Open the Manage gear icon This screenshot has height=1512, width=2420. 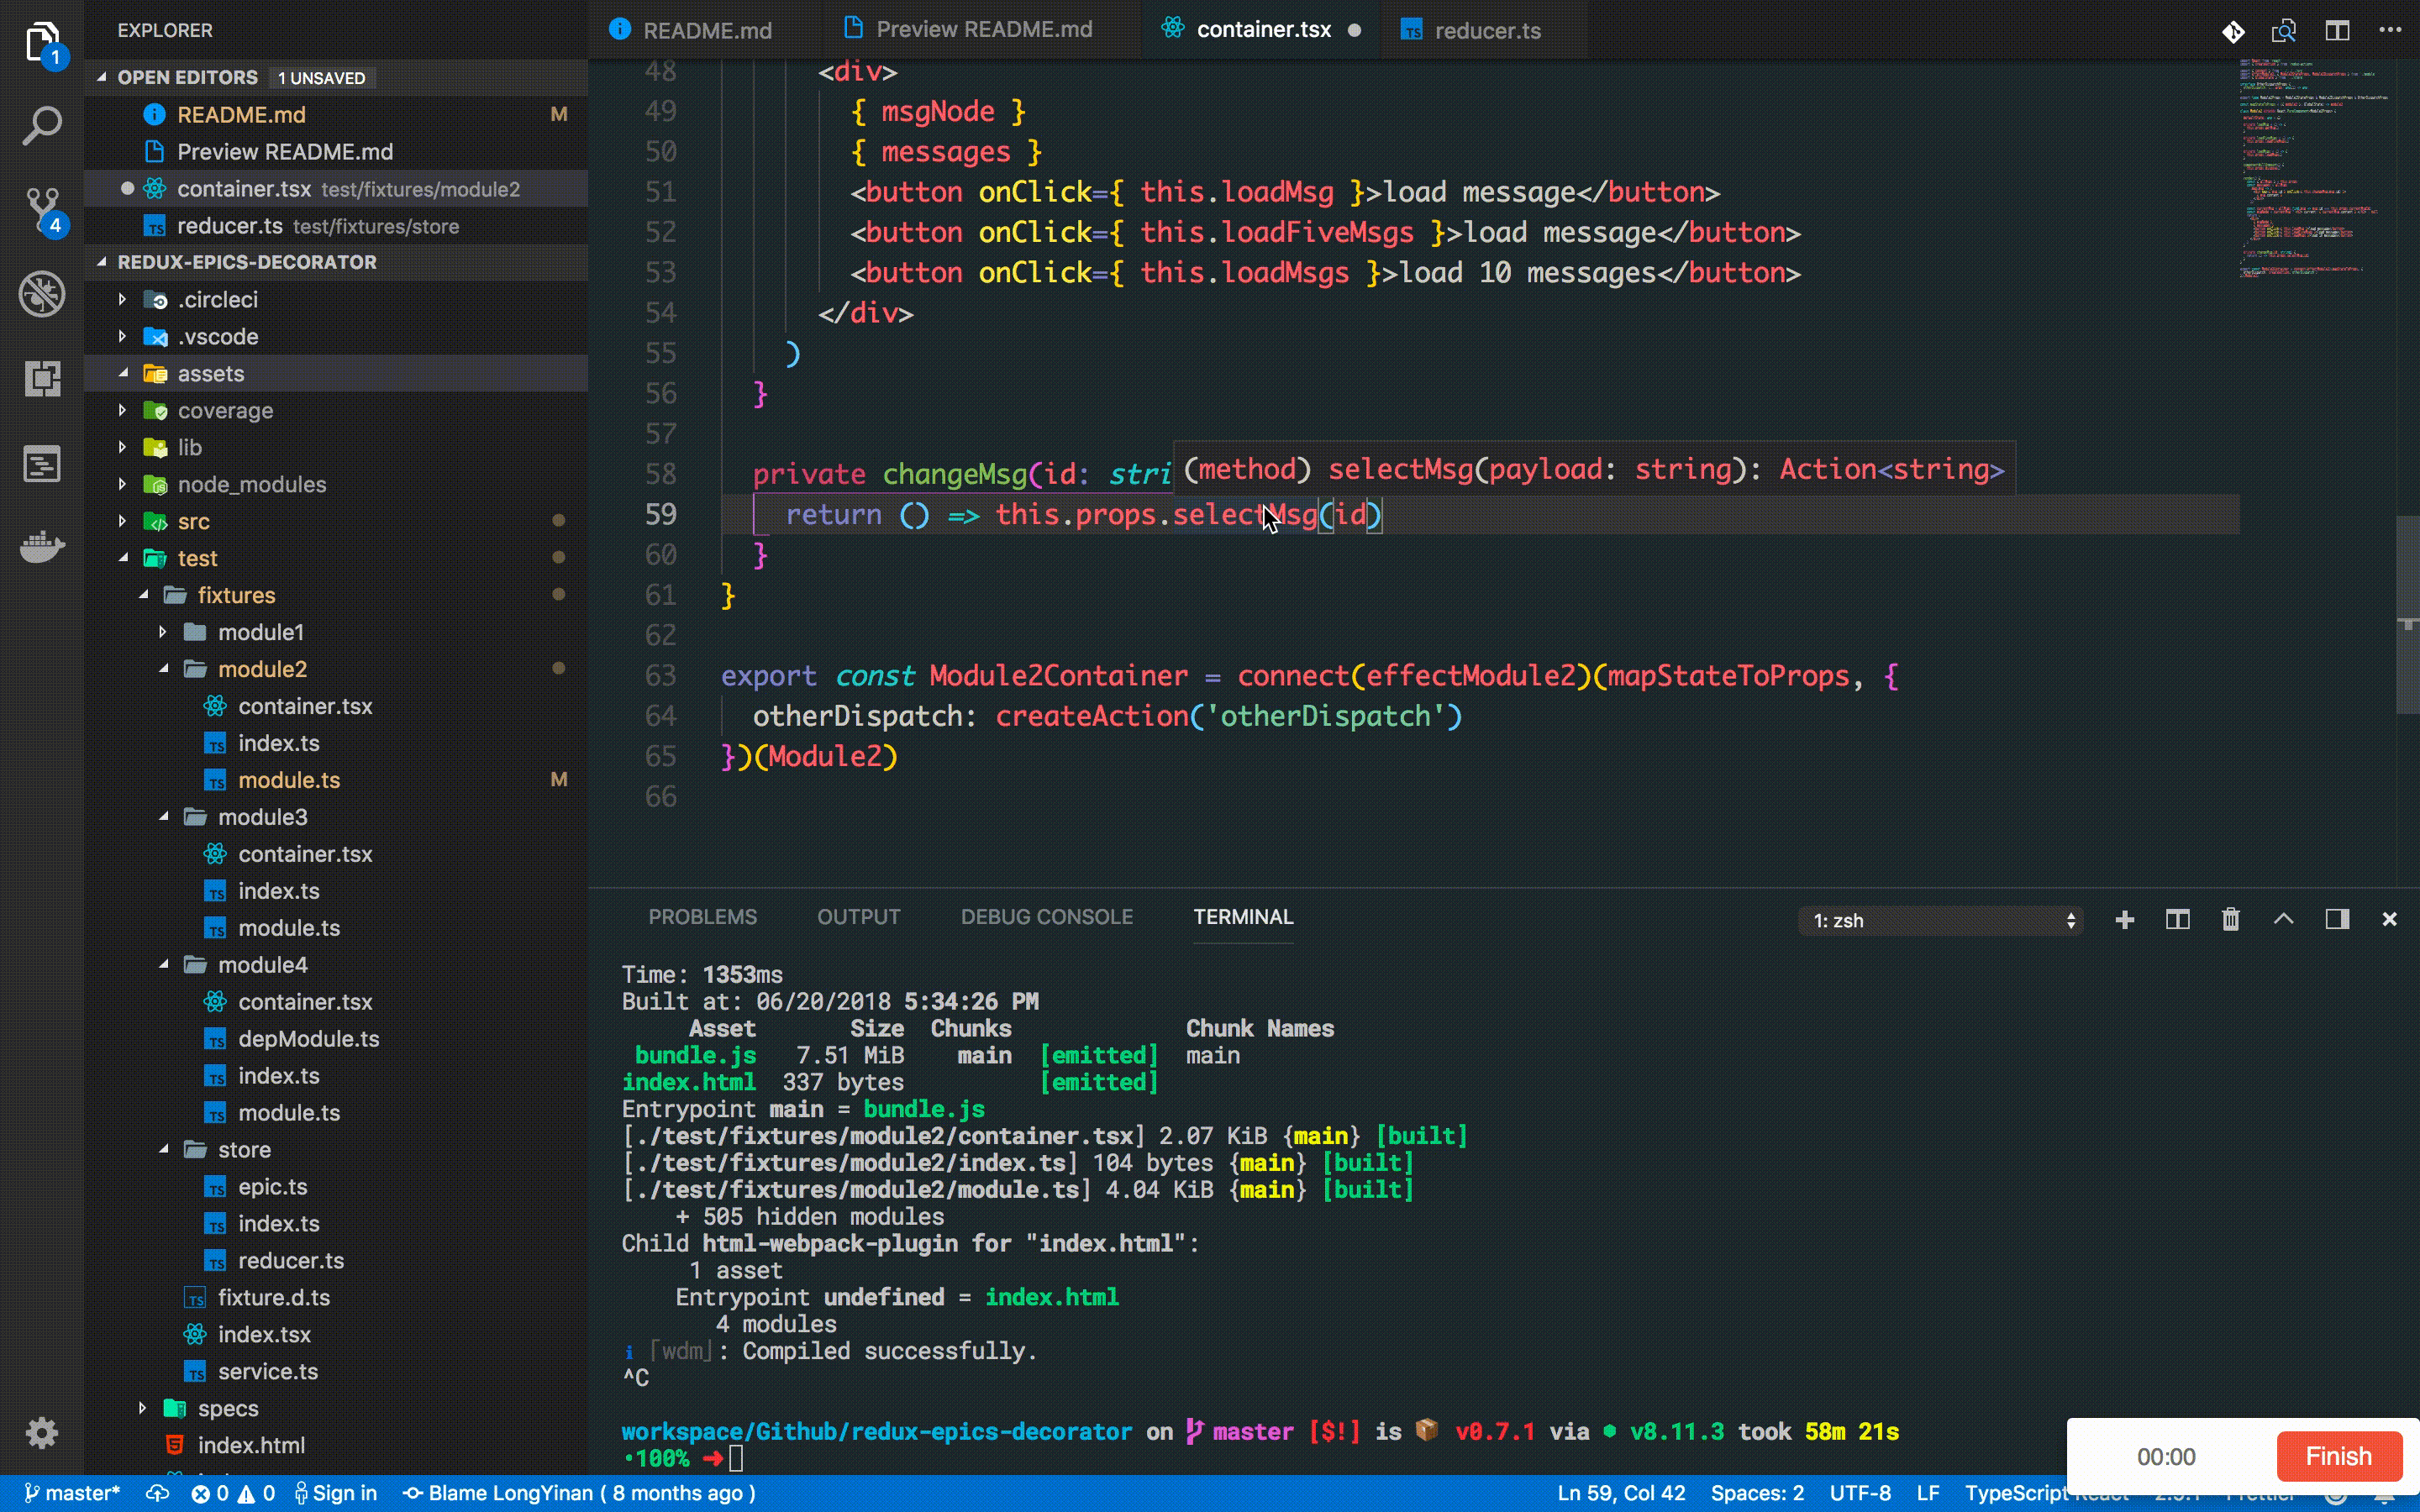[x=42, y=1432]
